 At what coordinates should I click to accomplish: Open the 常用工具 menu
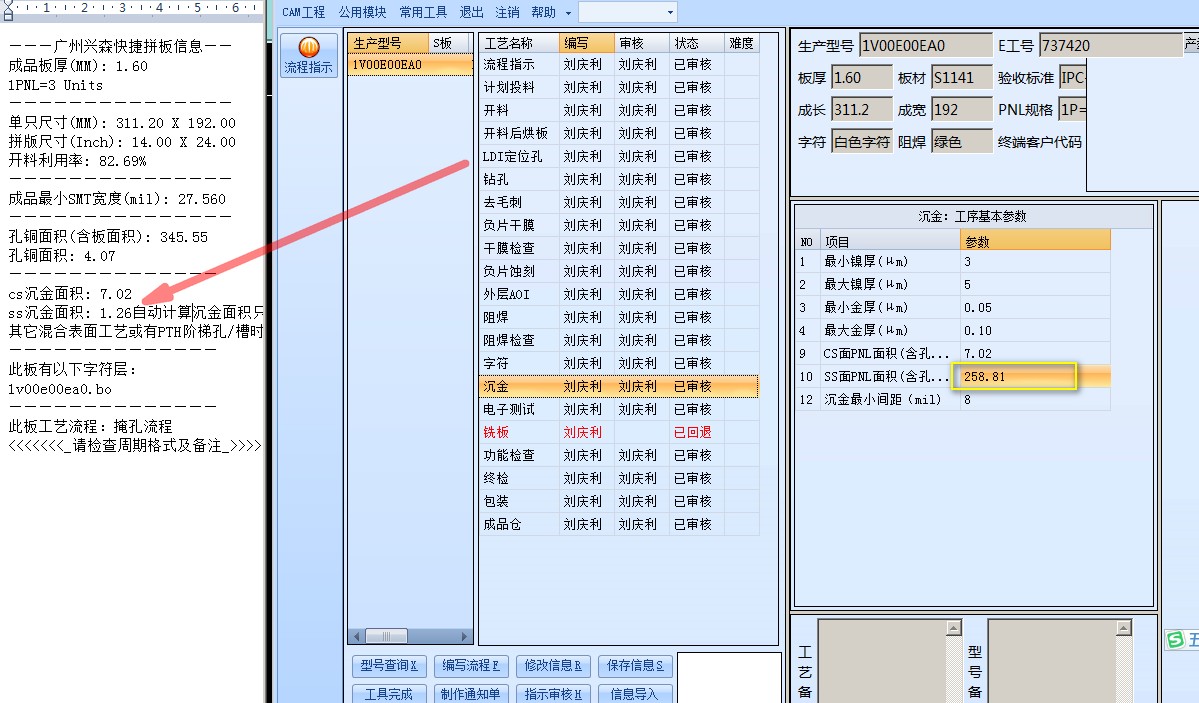[x=423, y=12]
